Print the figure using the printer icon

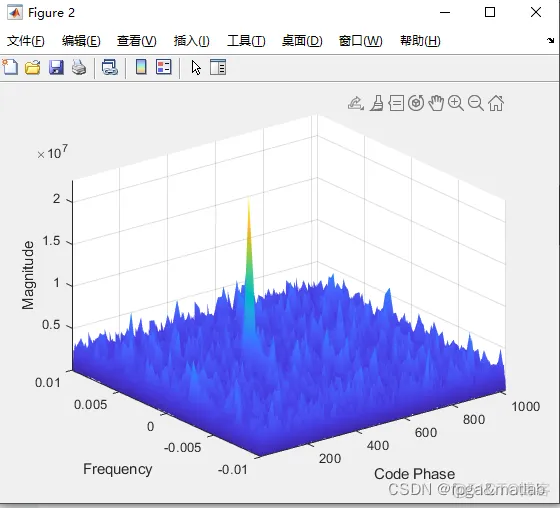pos(79,67)
